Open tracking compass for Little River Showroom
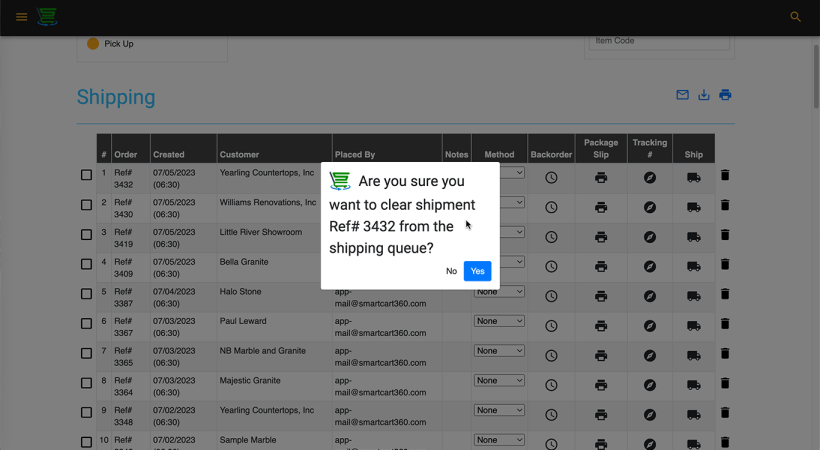The width and height of the screenshot is (820, 450). point(650,237)
